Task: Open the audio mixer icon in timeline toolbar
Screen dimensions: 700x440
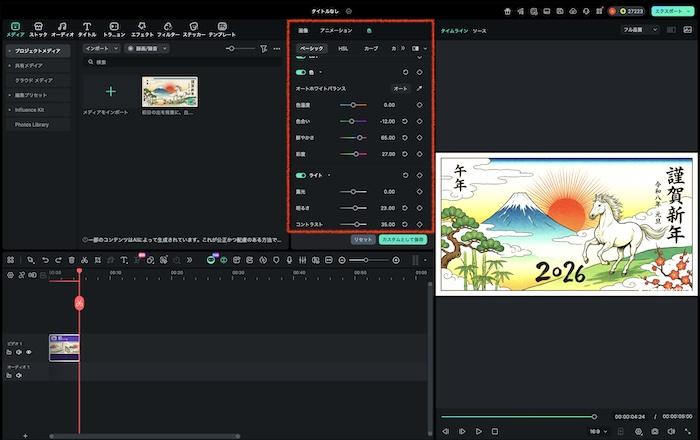Action: coord(302,260)
